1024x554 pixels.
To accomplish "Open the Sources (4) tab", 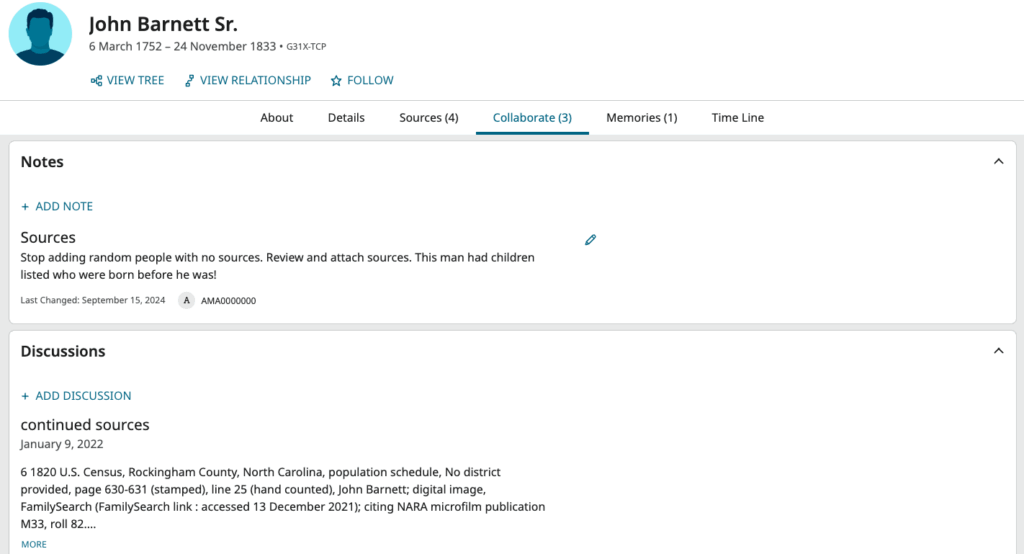I will click(428, 118).
